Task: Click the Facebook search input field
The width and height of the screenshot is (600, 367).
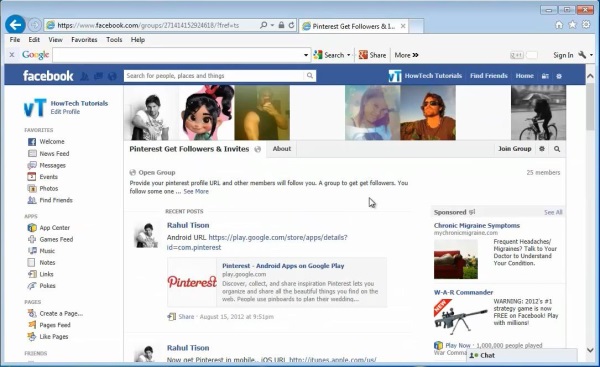Action: [214, 76]
